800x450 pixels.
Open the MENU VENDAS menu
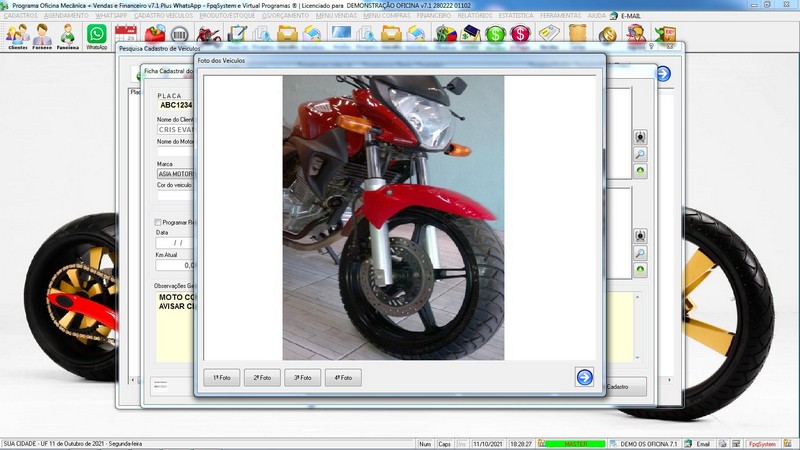click(336, 16)
